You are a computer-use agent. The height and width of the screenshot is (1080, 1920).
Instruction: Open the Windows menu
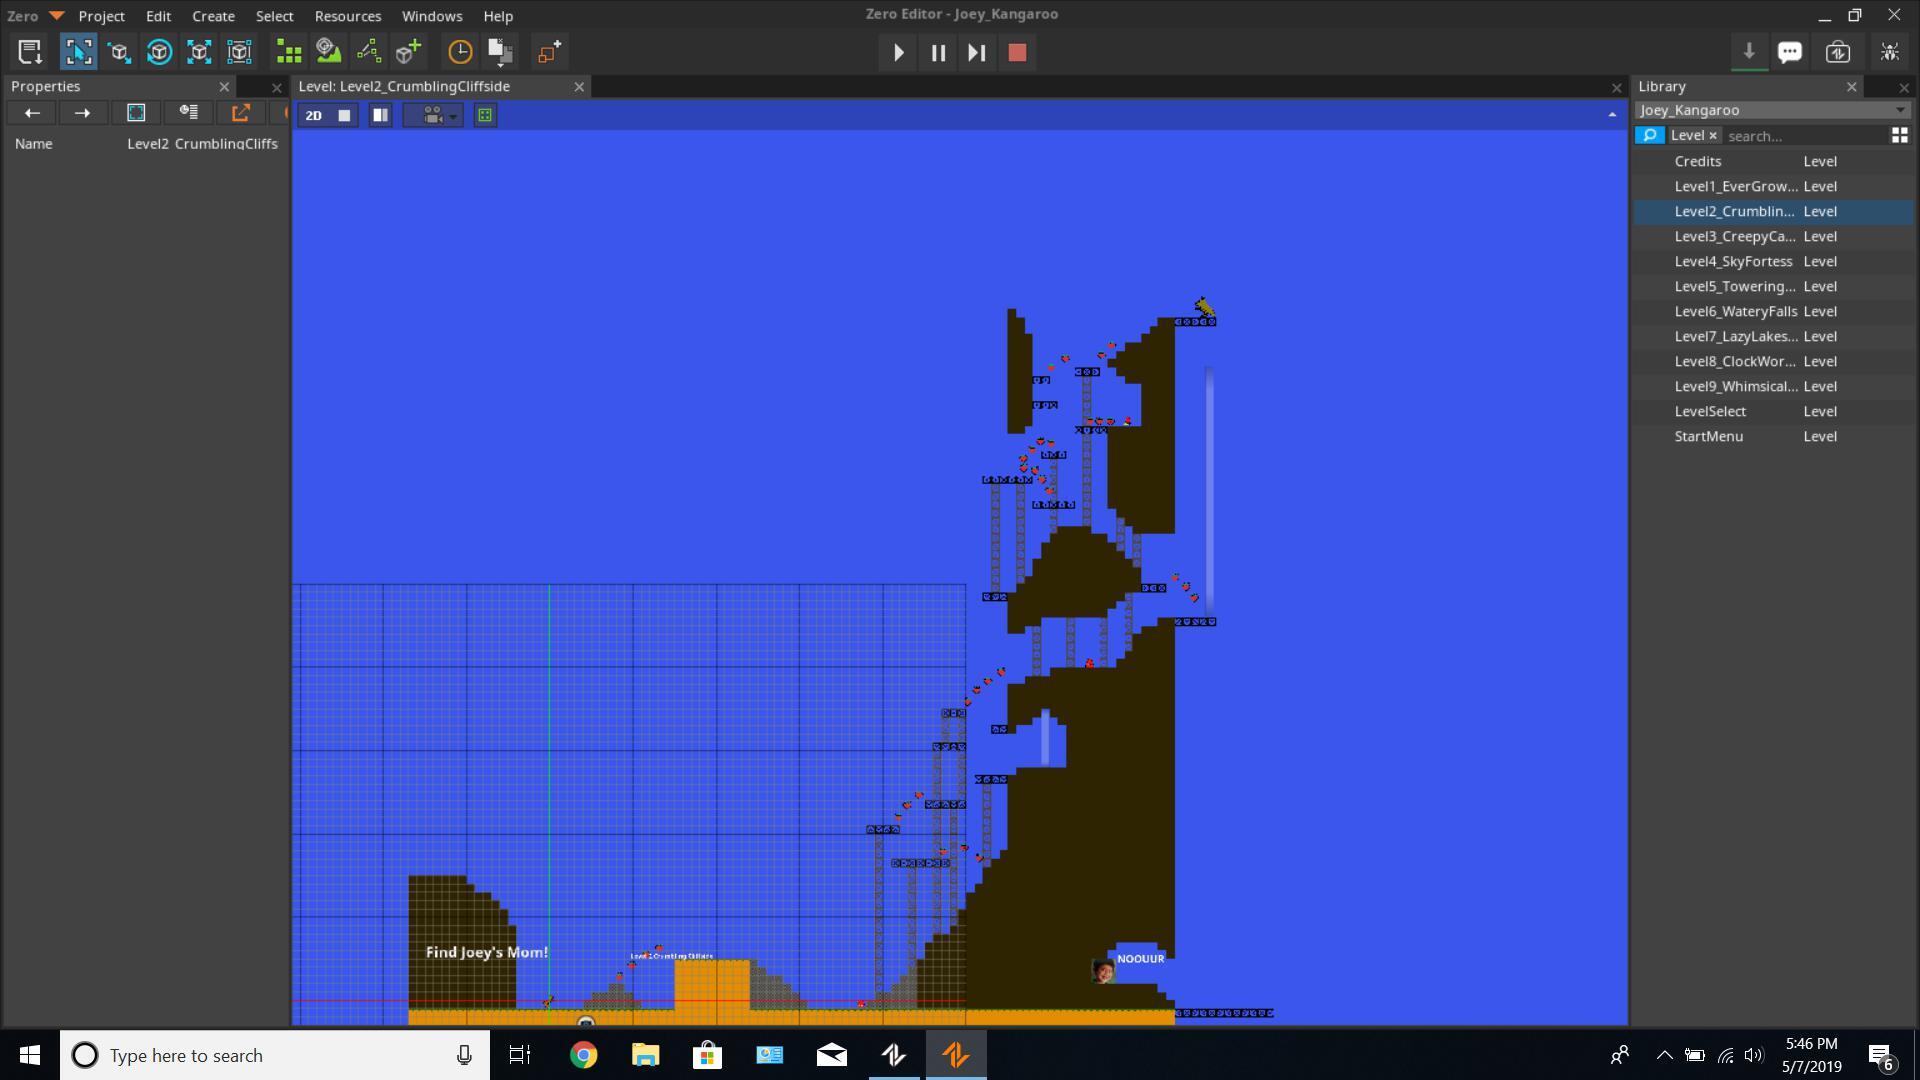(x=431, y=16)
